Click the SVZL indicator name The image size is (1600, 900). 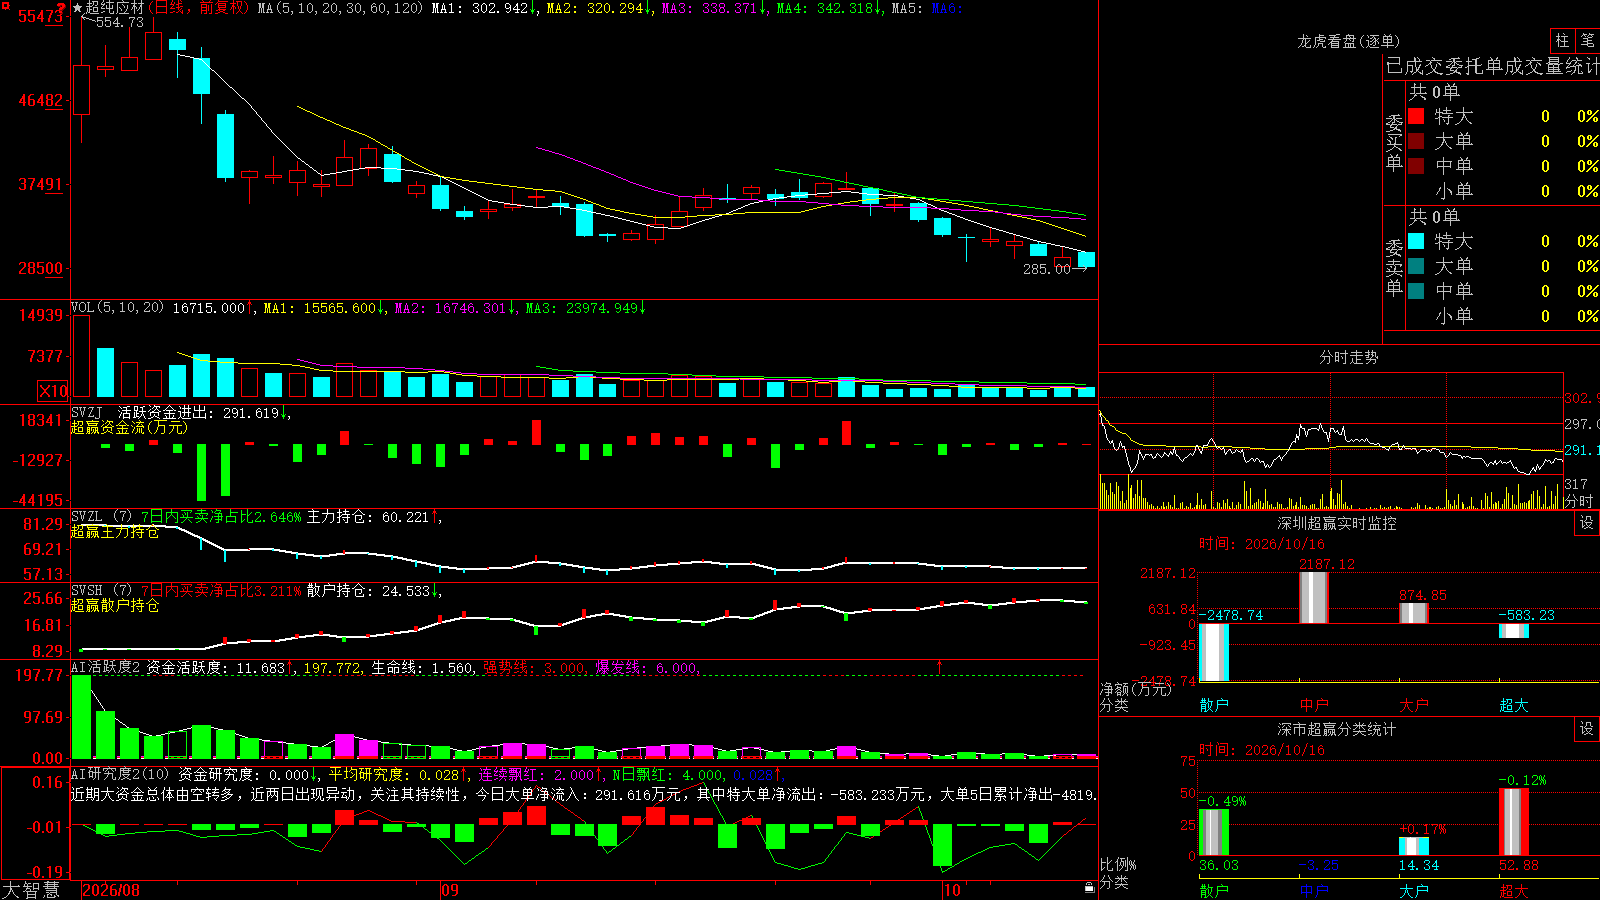(x=87, y=517)
